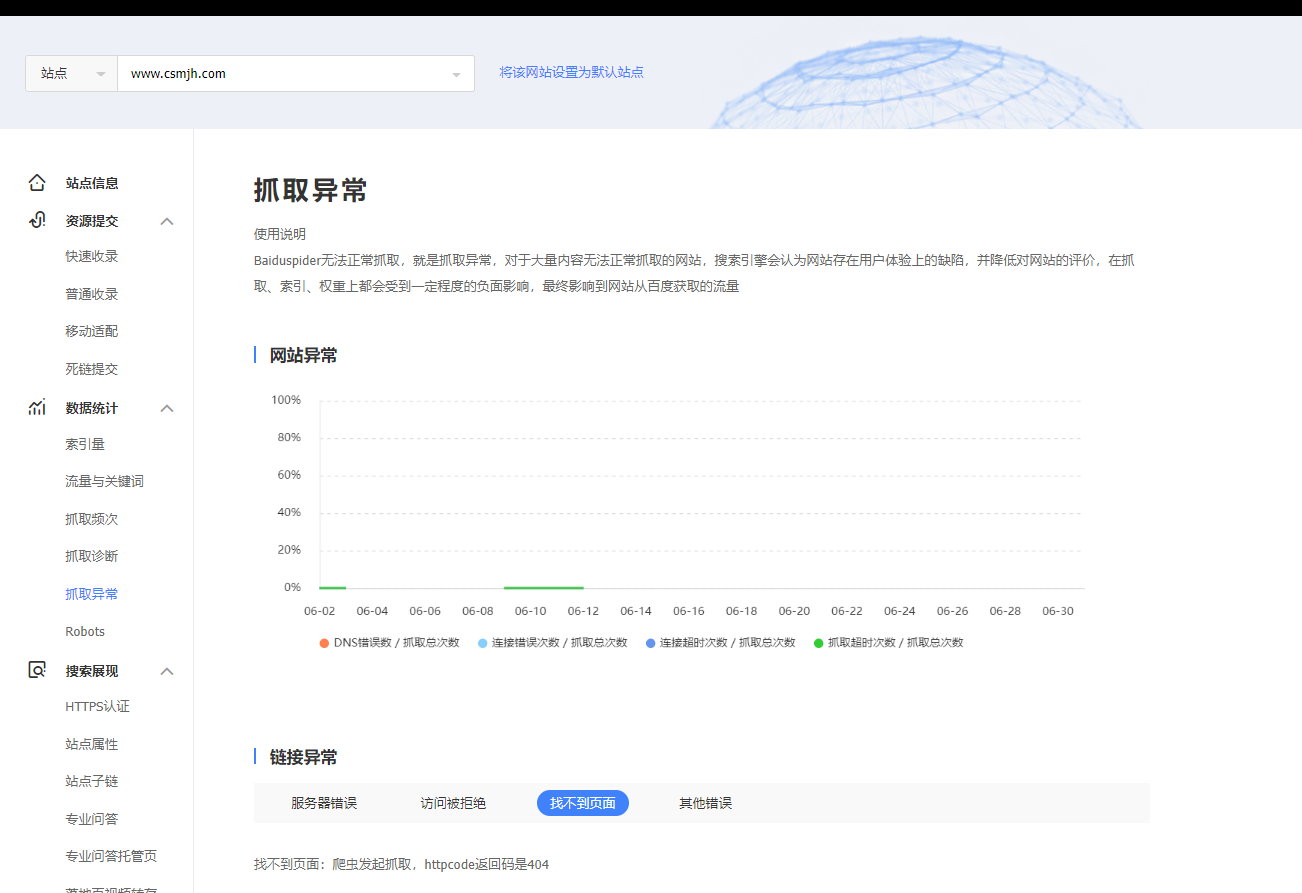Click the 数据统计 chart icon in sidebar
Screen dimensions: 1302x893
[37, 408]
